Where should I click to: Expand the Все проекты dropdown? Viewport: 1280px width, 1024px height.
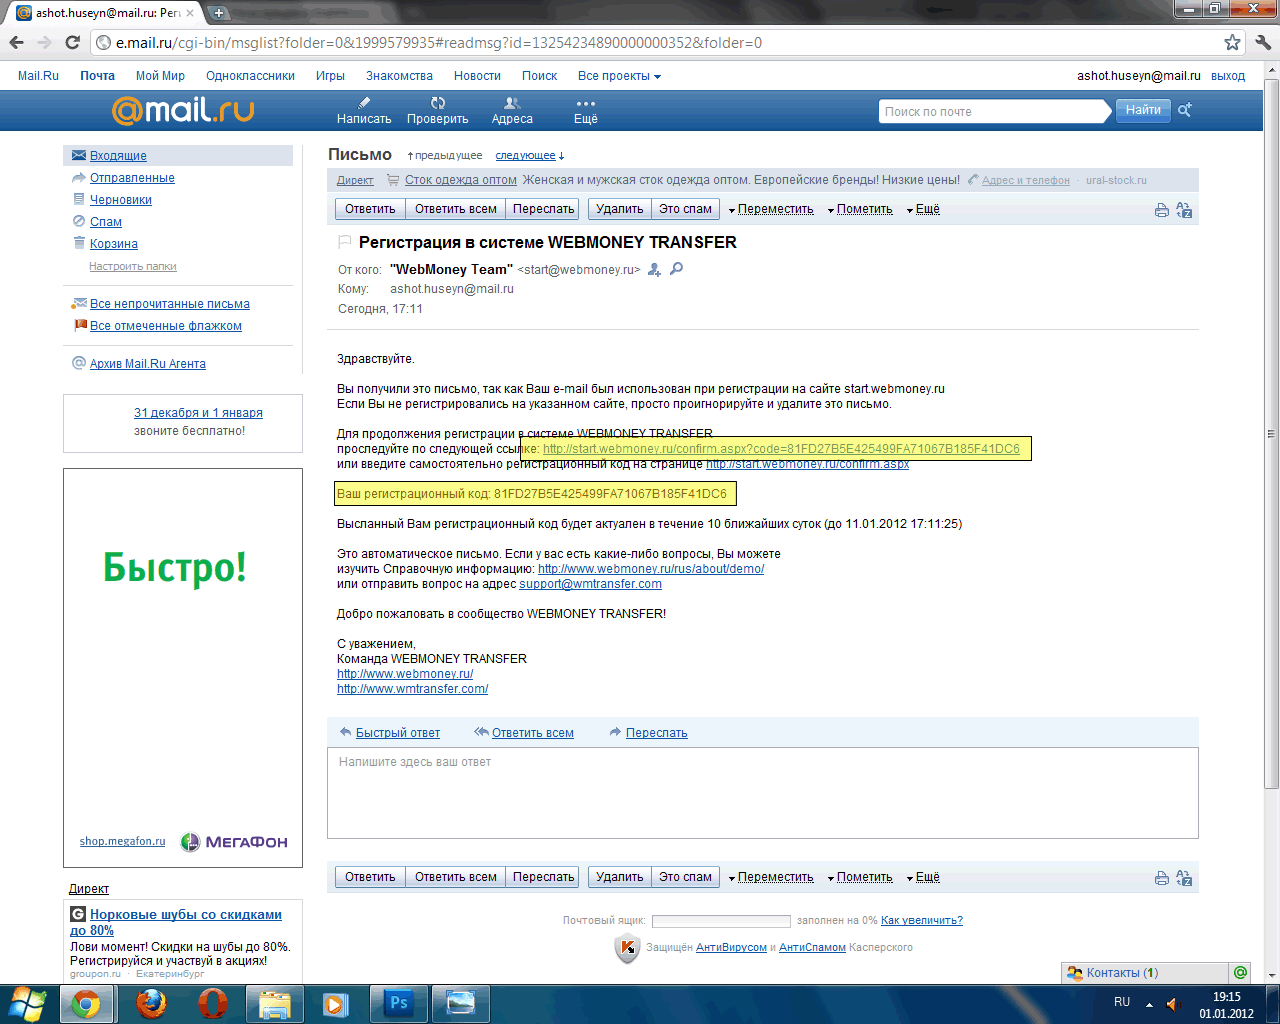pos(619,76)
